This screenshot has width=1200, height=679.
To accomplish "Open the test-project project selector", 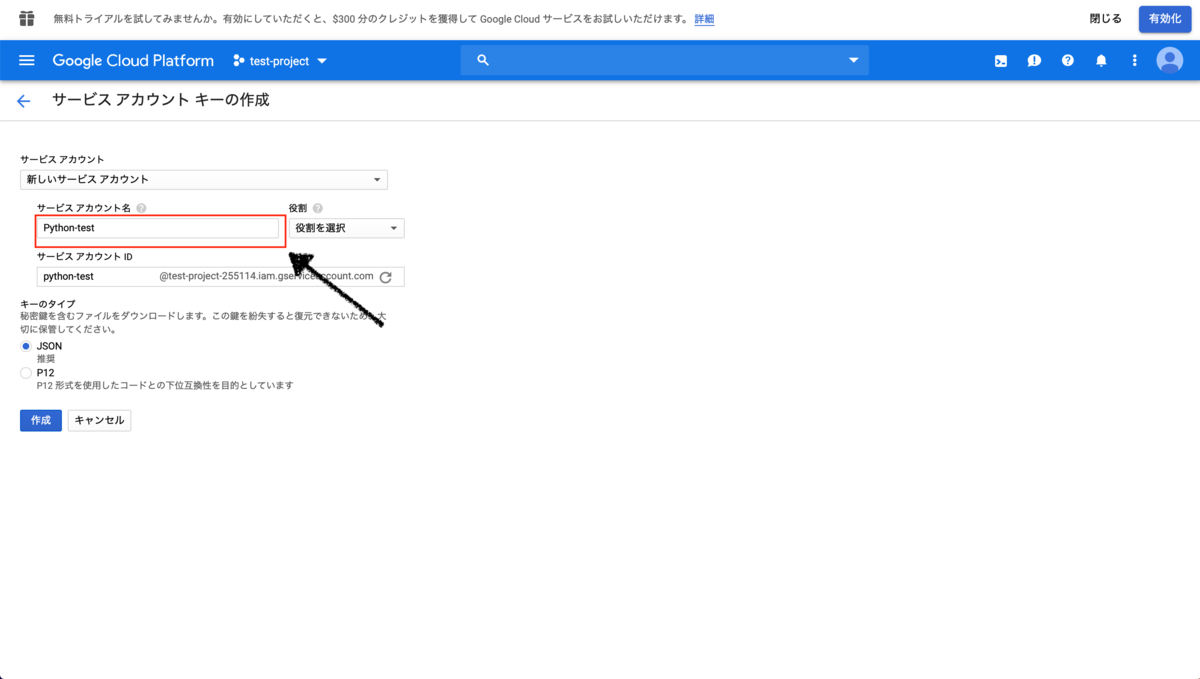I will (280, 61).
